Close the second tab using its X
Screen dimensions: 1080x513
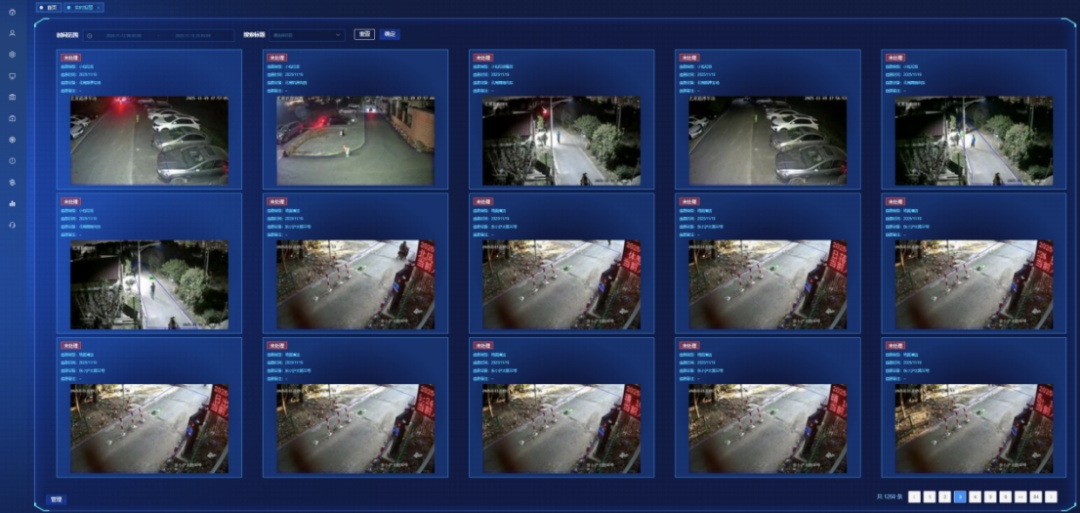coord(99,7)
